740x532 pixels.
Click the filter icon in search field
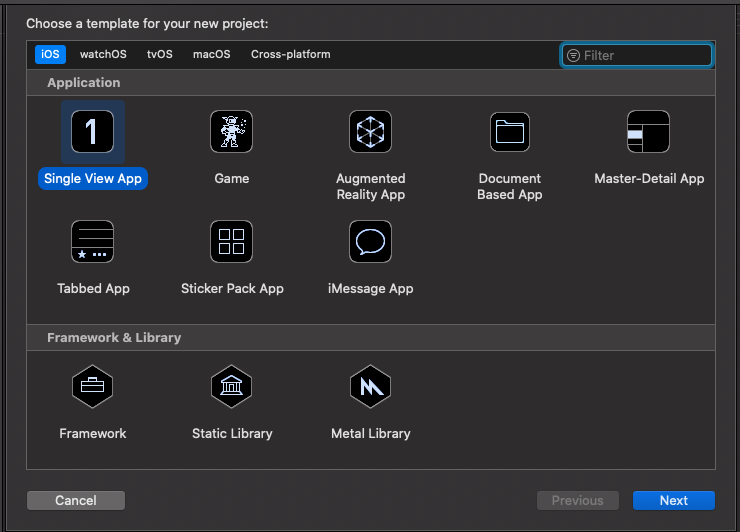click(x=573, y=55)
